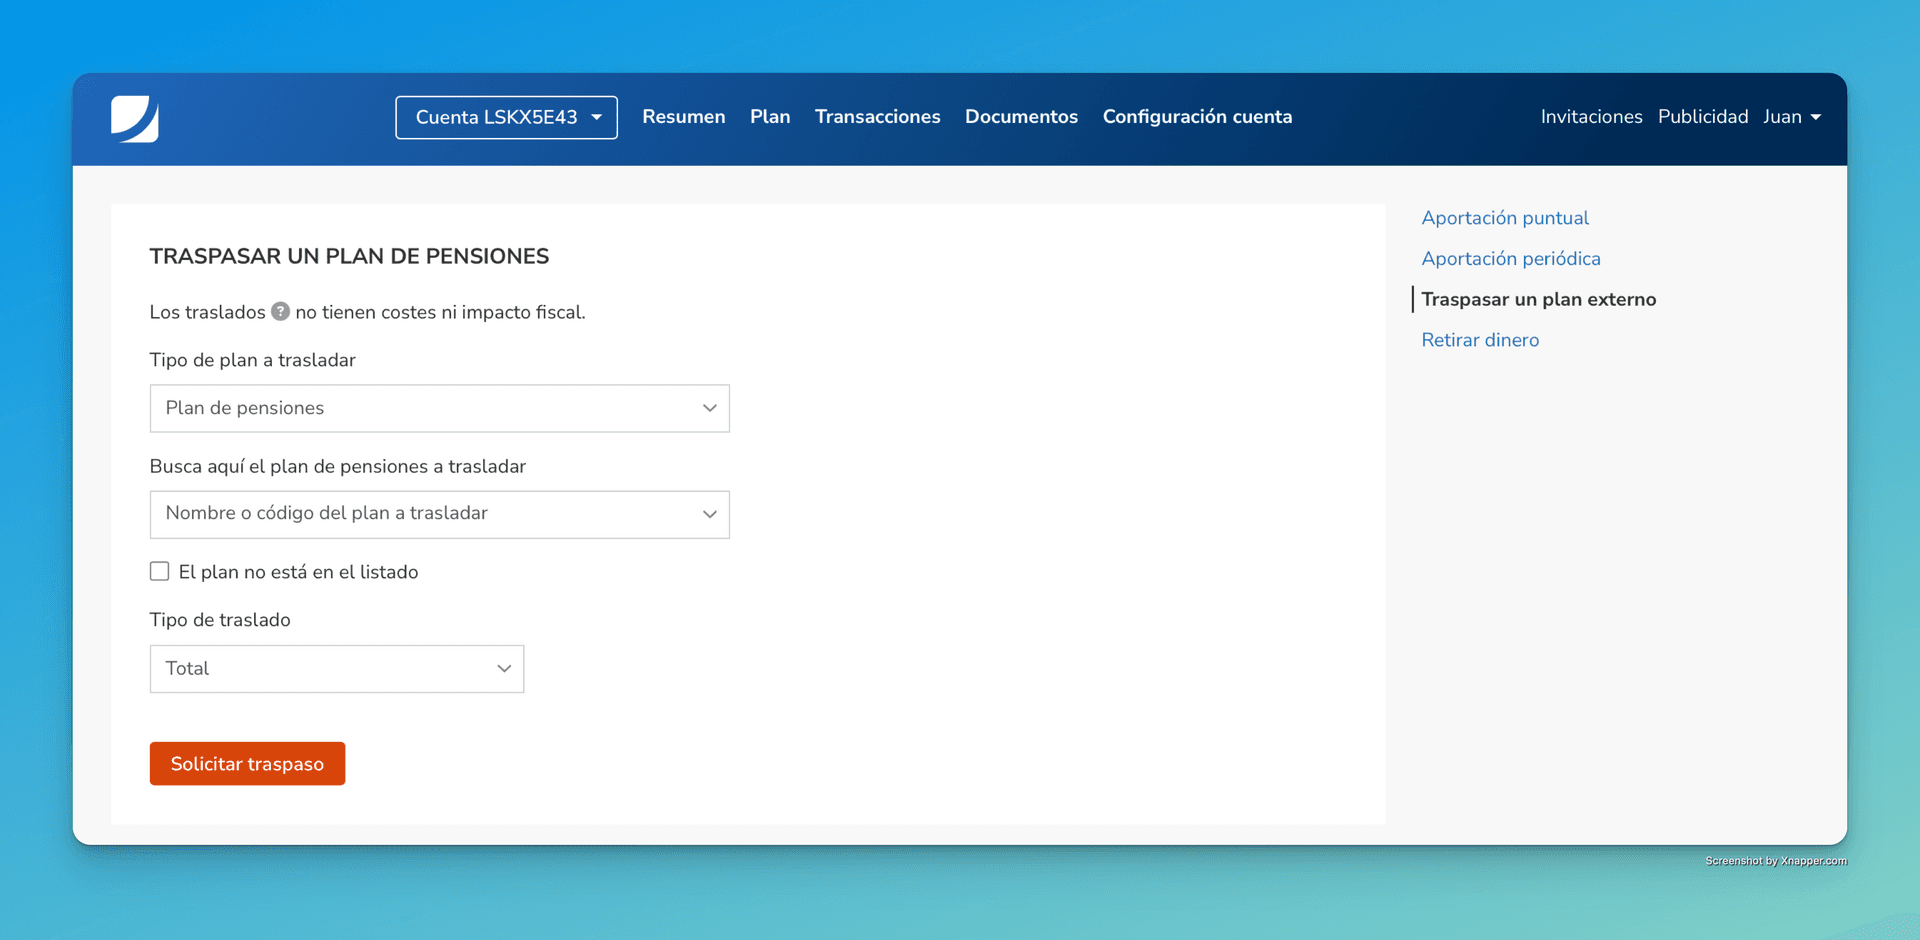This screenshot has height=940, width=1920.
Task: Open the Invitaciones link
Action: point(1591,117)
